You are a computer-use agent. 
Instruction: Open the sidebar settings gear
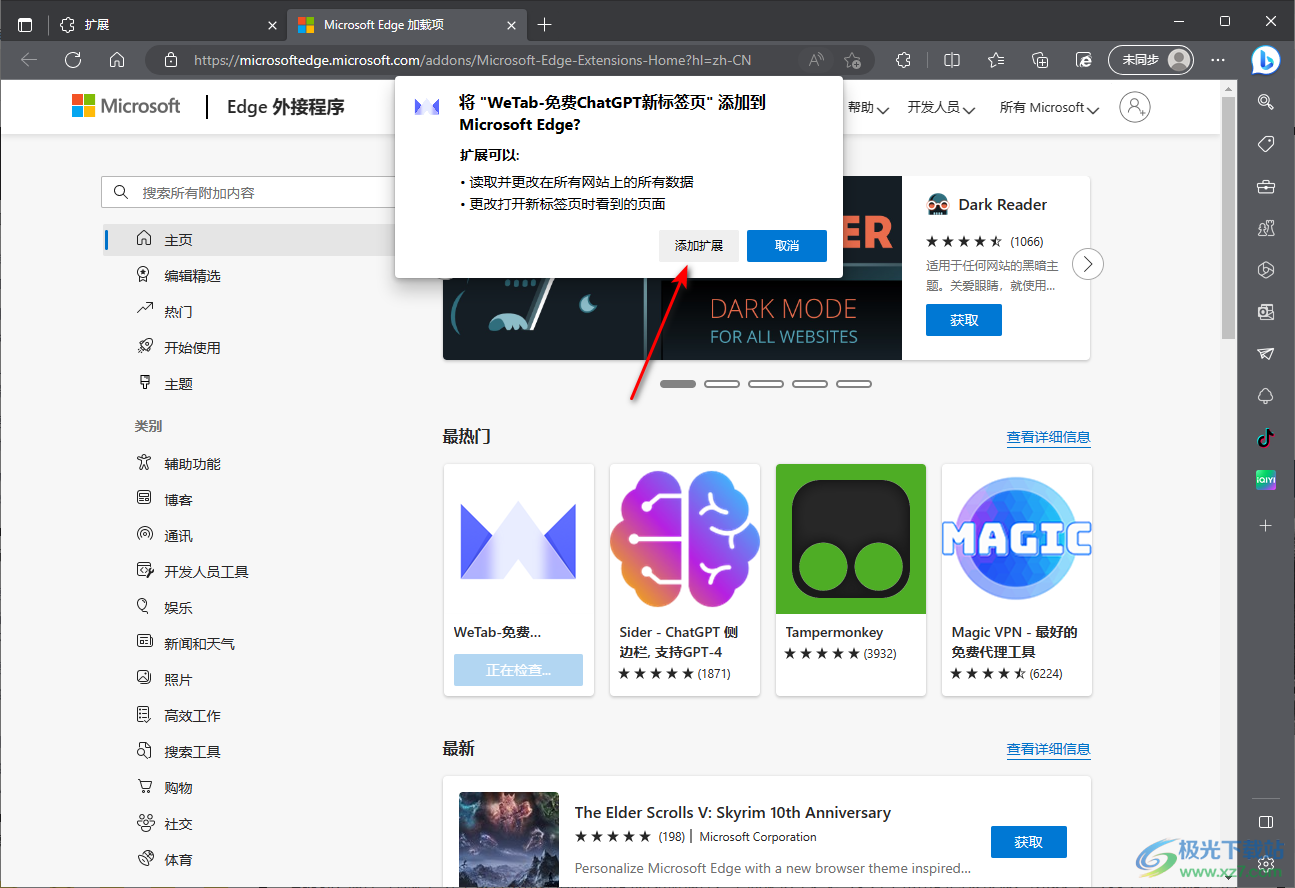pyautogui.click(x=1265, y=862)
